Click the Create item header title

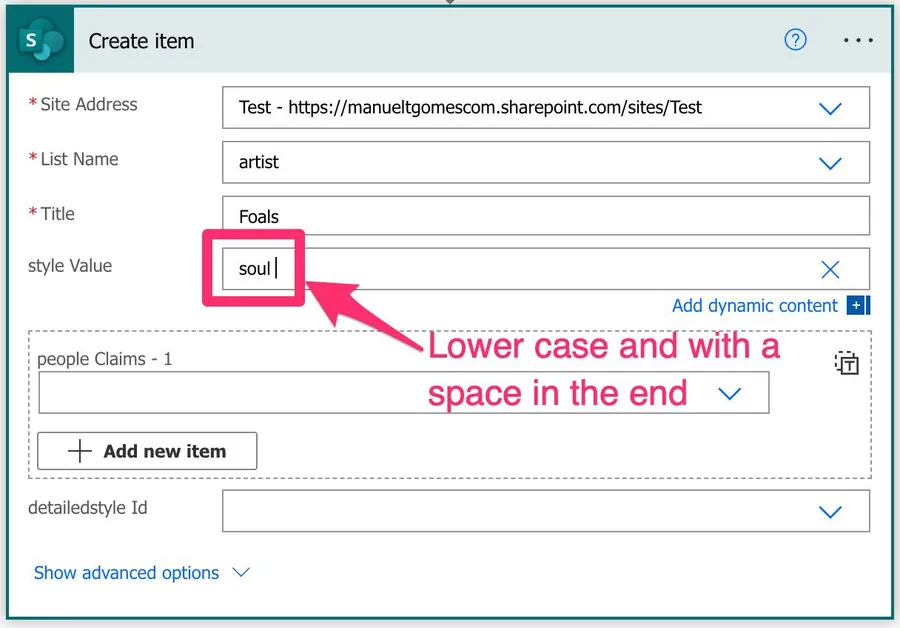(x=141, y=42)
